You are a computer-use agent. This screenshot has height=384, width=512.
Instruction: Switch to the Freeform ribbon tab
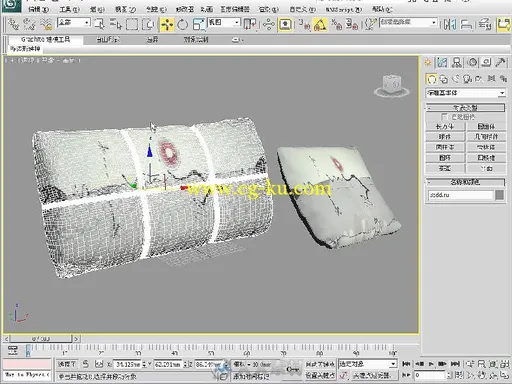coord(108,39)
